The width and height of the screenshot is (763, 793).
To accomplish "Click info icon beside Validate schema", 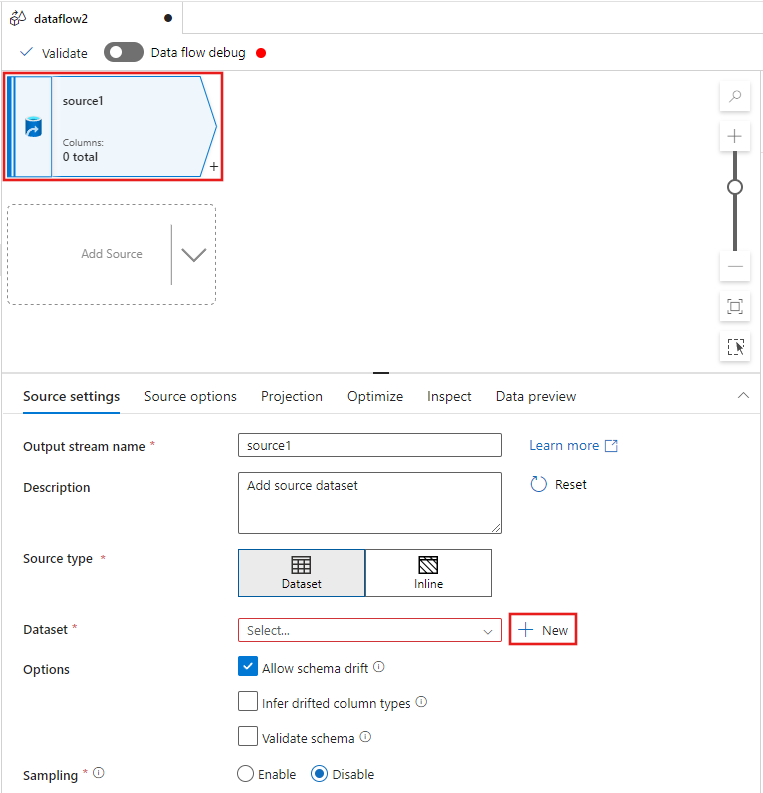I will tap(365, 737).
